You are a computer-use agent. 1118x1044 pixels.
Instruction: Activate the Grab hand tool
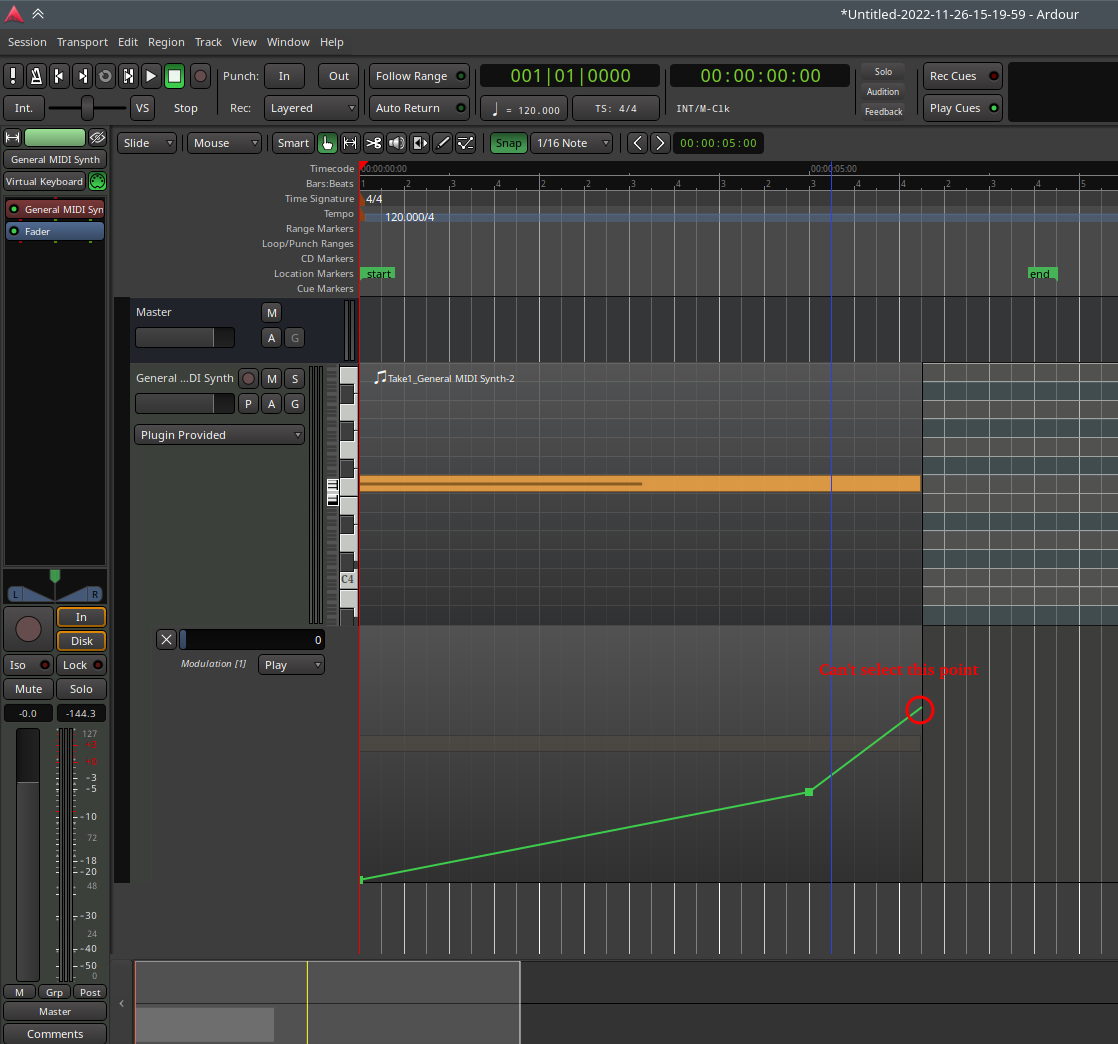pos(328,143)
